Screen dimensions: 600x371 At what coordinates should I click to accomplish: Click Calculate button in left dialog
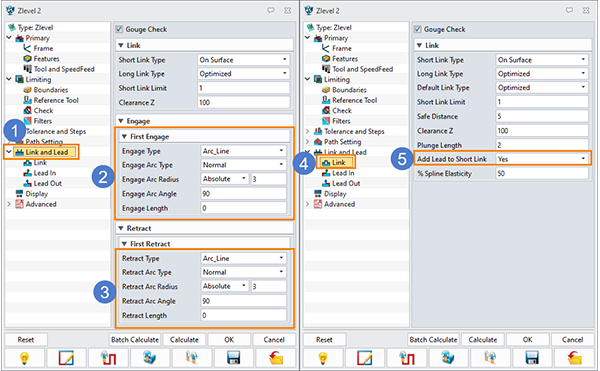click(x=184, y=340)
